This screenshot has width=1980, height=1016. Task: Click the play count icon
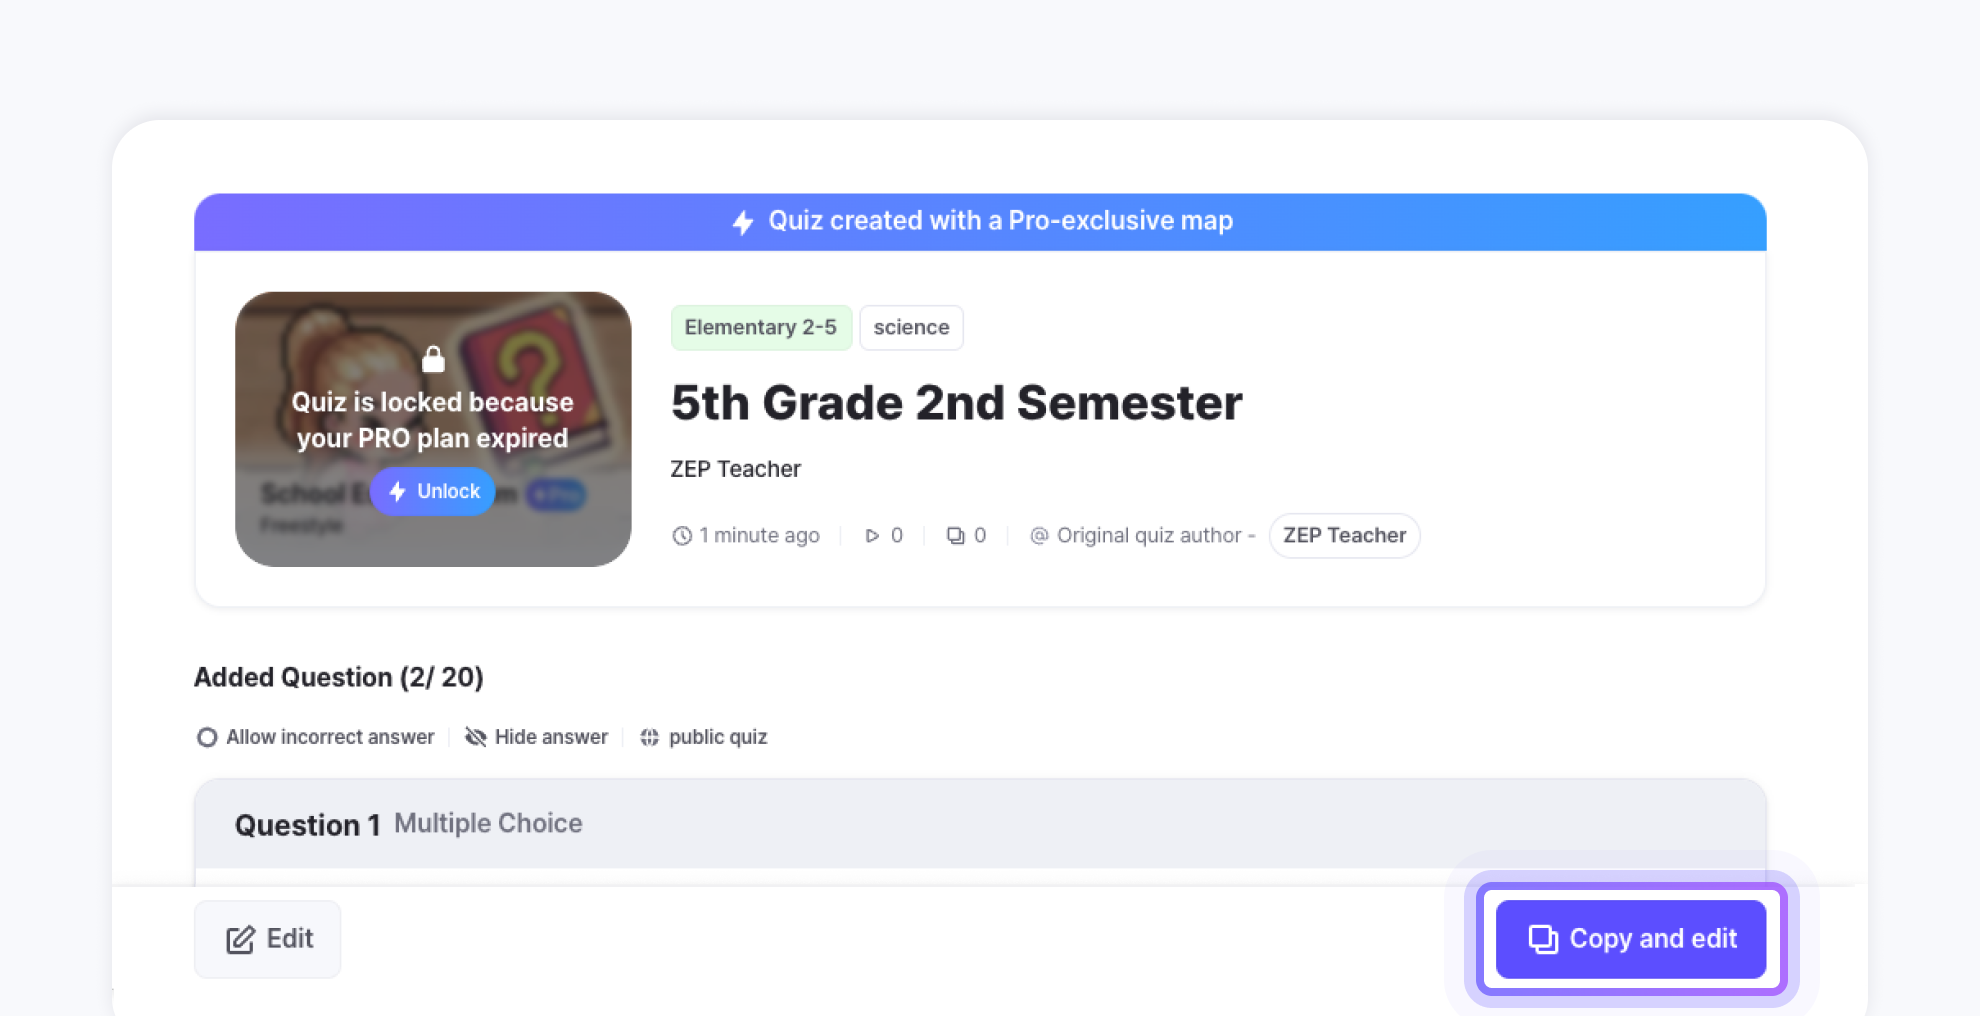(872, 536)
